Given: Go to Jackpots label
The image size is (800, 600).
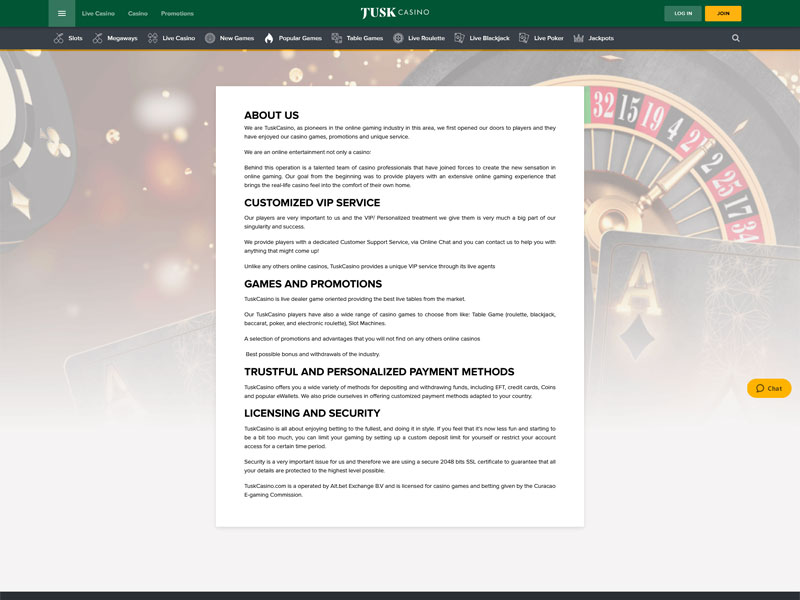Looking at the screenshot, I should (601, 38).
